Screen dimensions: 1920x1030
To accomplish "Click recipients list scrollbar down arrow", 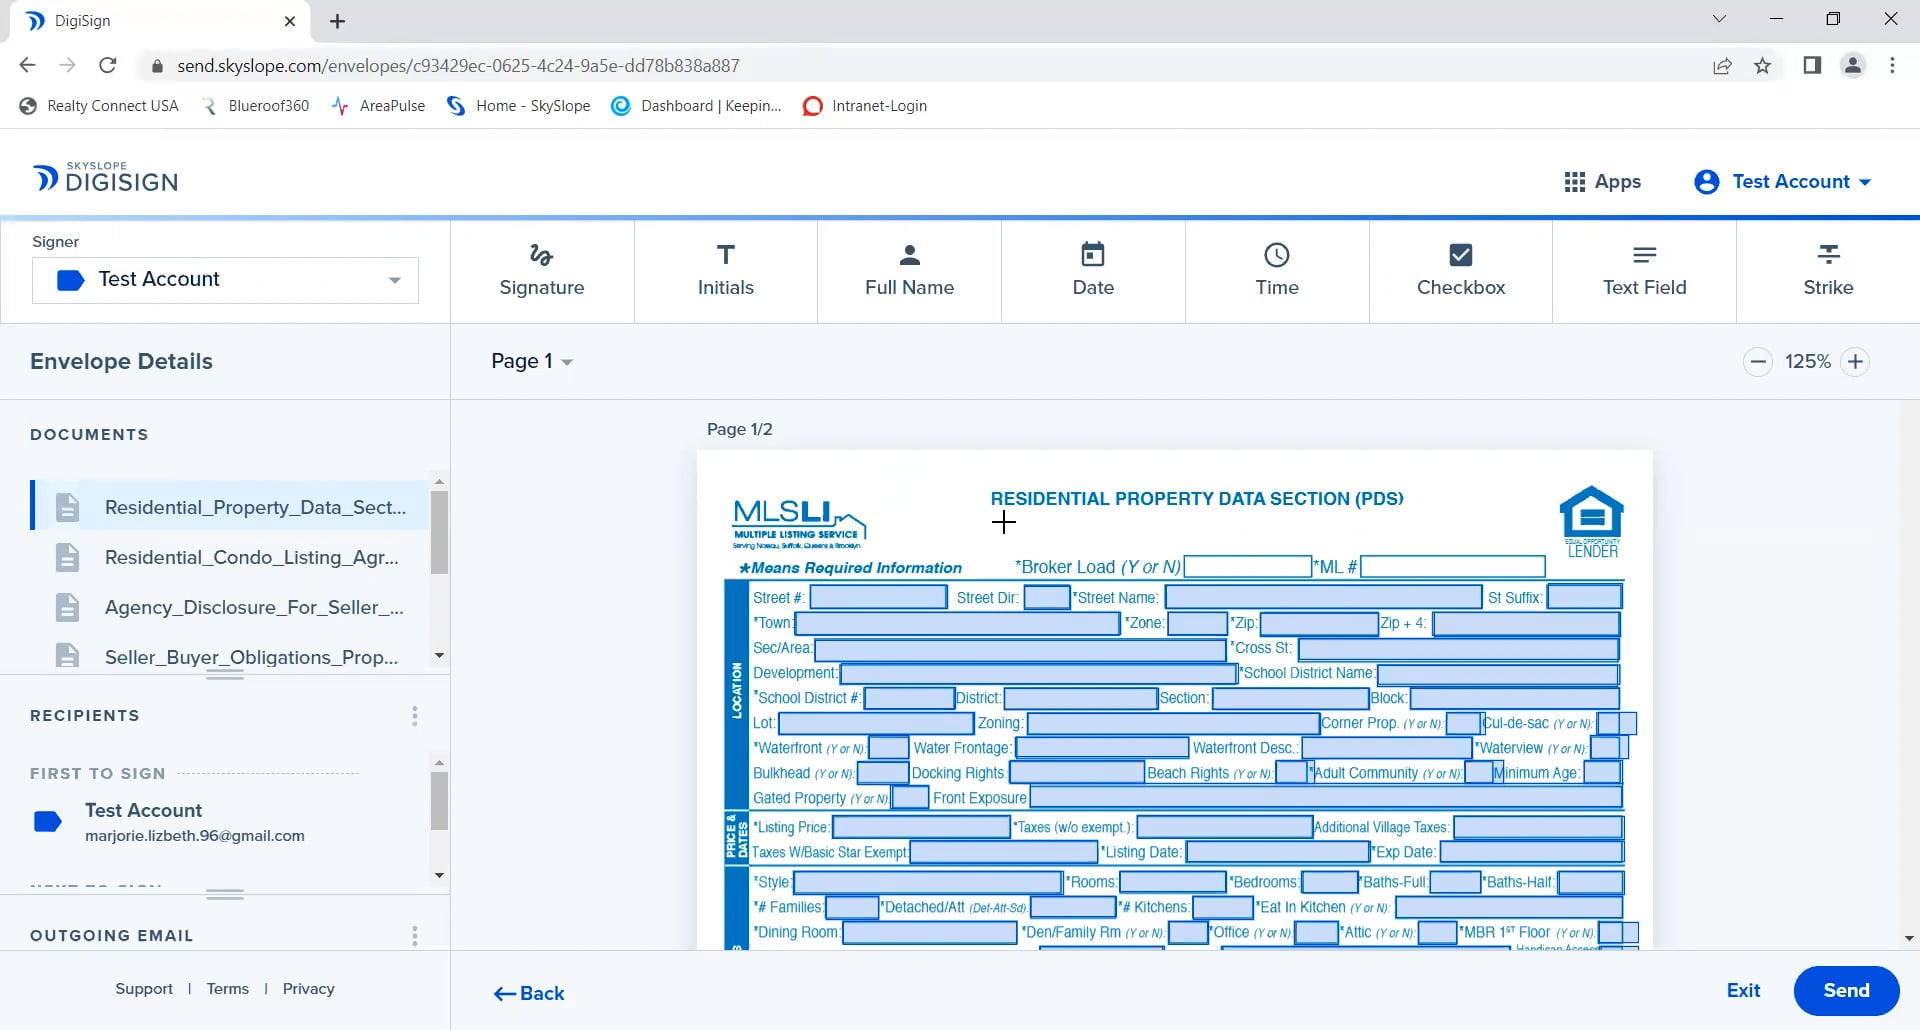I will tap(439, 876).
